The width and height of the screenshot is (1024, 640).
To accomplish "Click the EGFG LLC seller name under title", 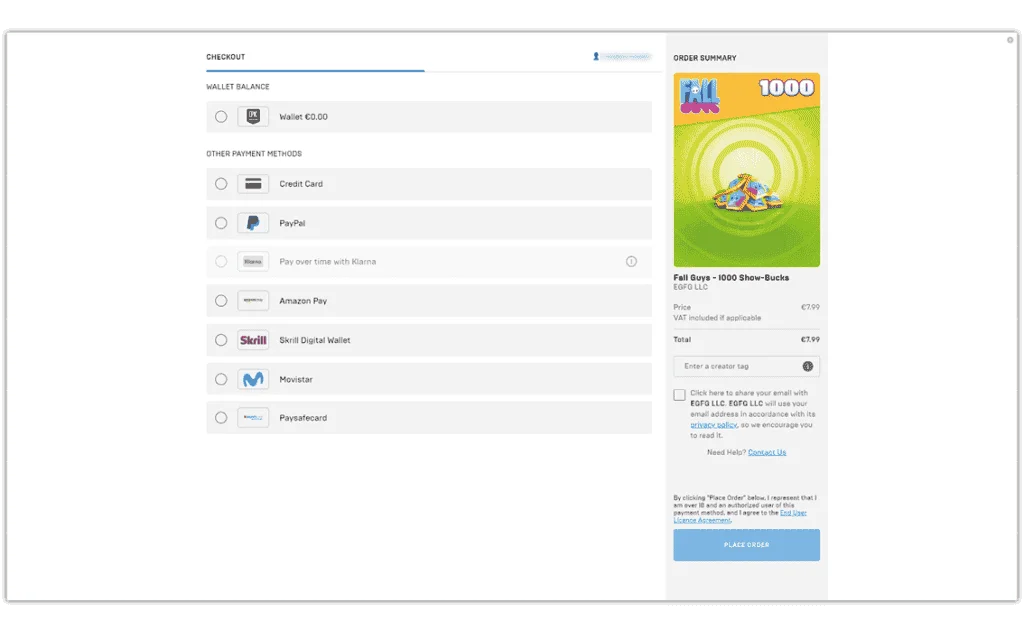I will (690, 287).
